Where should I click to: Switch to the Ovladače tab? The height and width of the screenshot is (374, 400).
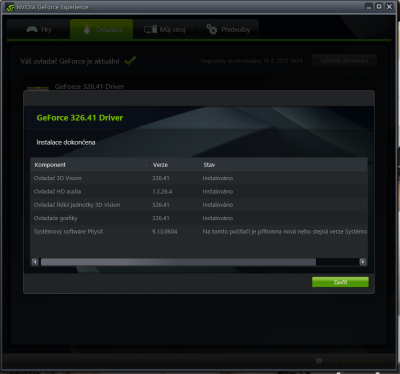[x=102, y=29]
